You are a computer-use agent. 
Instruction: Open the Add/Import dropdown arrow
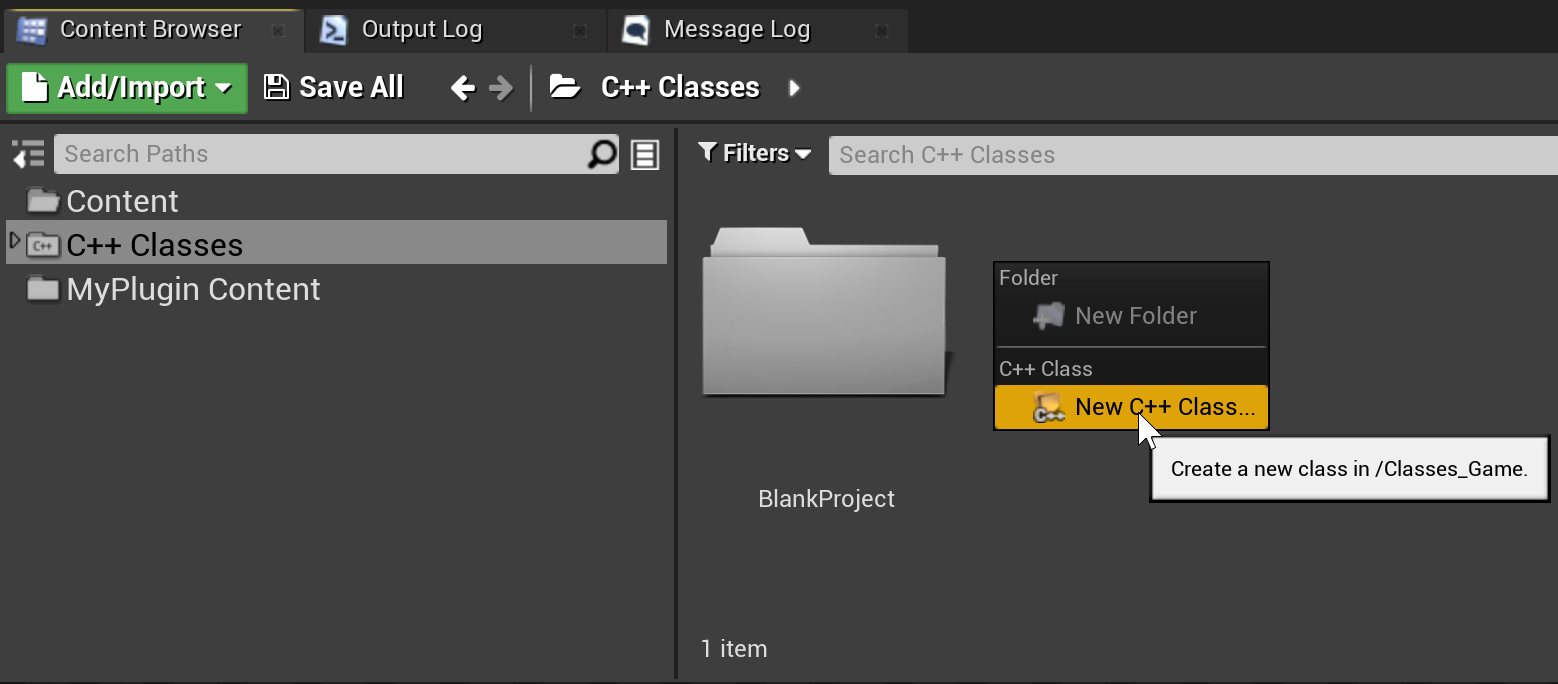coord(222,88)
